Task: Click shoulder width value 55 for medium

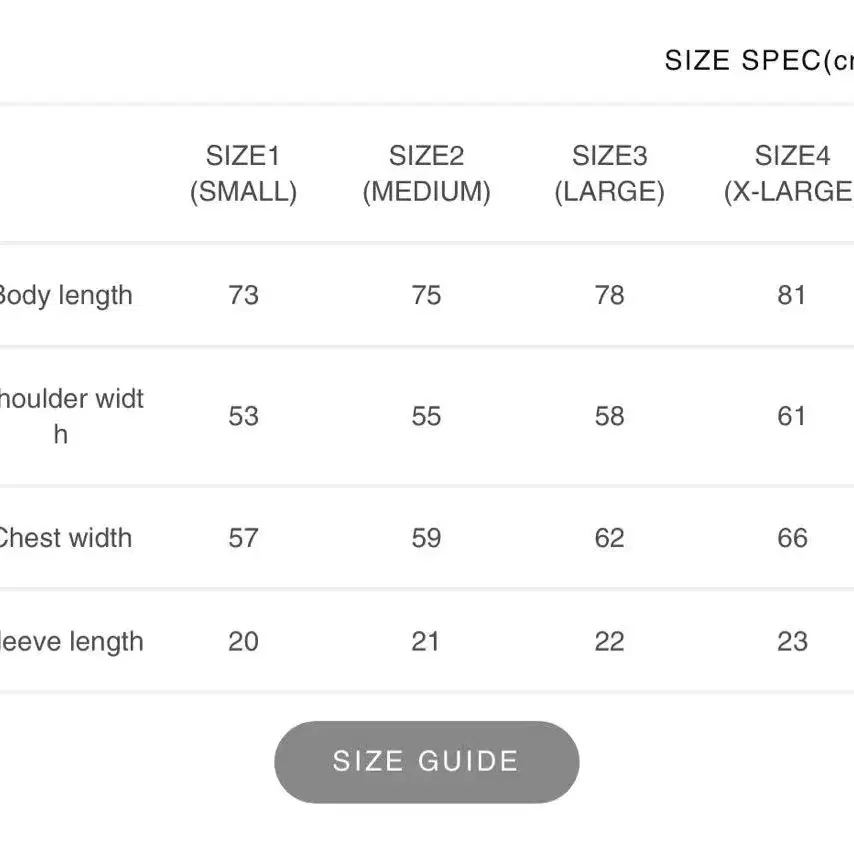Action: [426, 416]
